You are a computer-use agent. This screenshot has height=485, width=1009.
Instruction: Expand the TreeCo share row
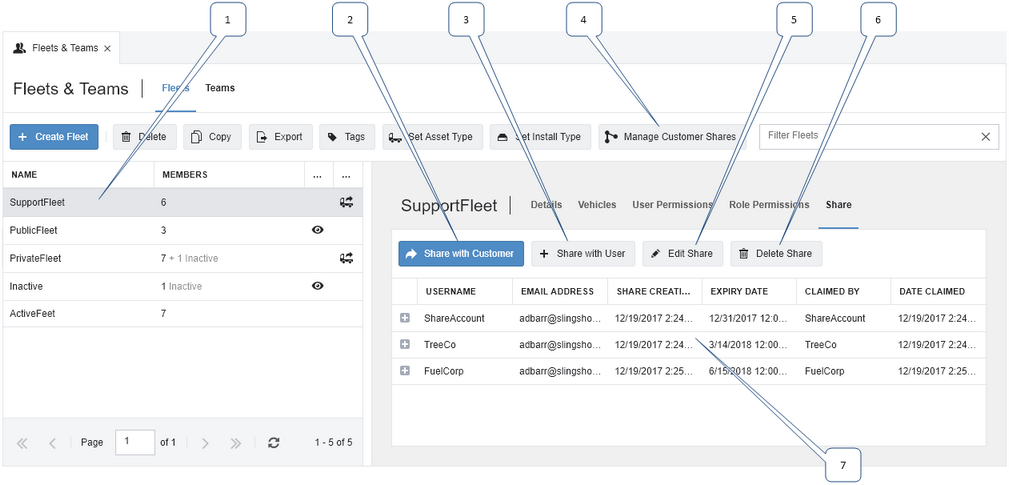click(405, 345)
